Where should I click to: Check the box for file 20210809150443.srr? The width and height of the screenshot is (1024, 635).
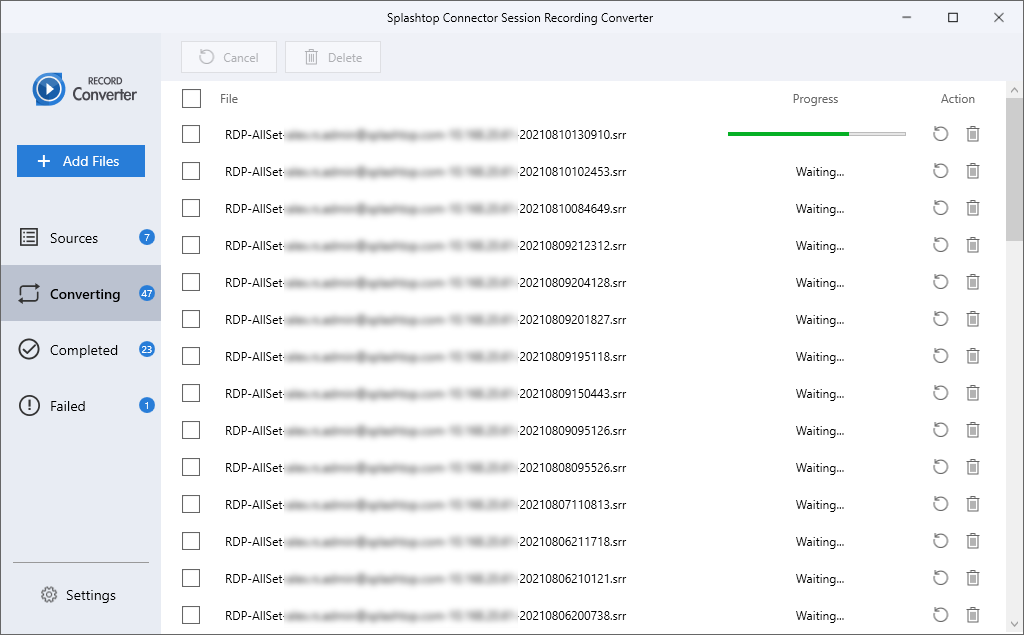point(191,393)
